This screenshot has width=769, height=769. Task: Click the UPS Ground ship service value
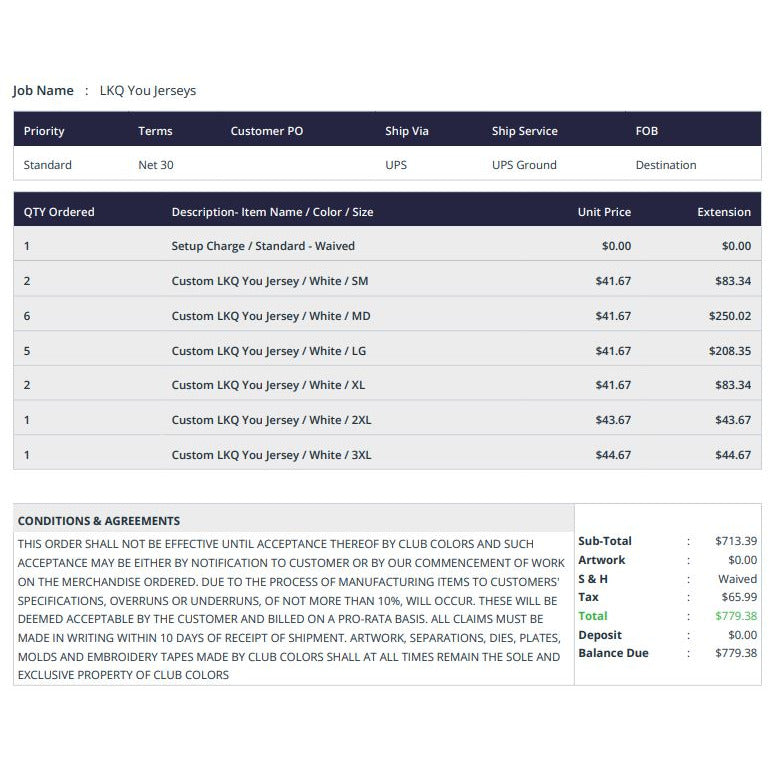(524, 165)
